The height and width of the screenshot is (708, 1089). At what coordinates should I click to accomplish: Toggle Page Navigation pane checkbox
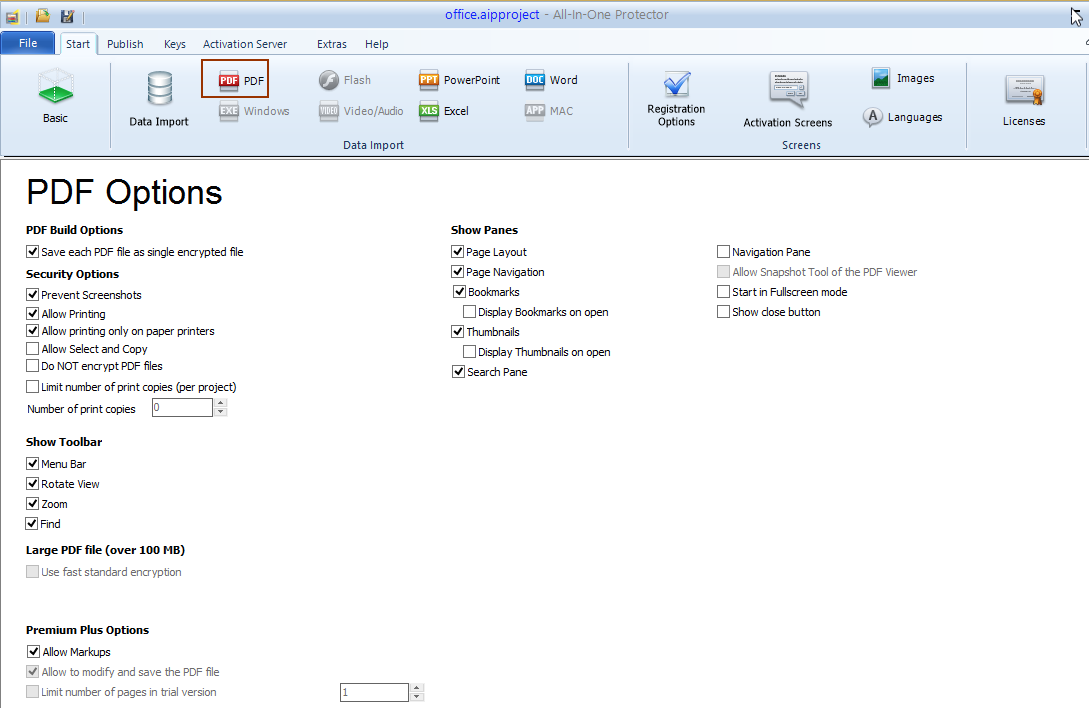point(458,272)
